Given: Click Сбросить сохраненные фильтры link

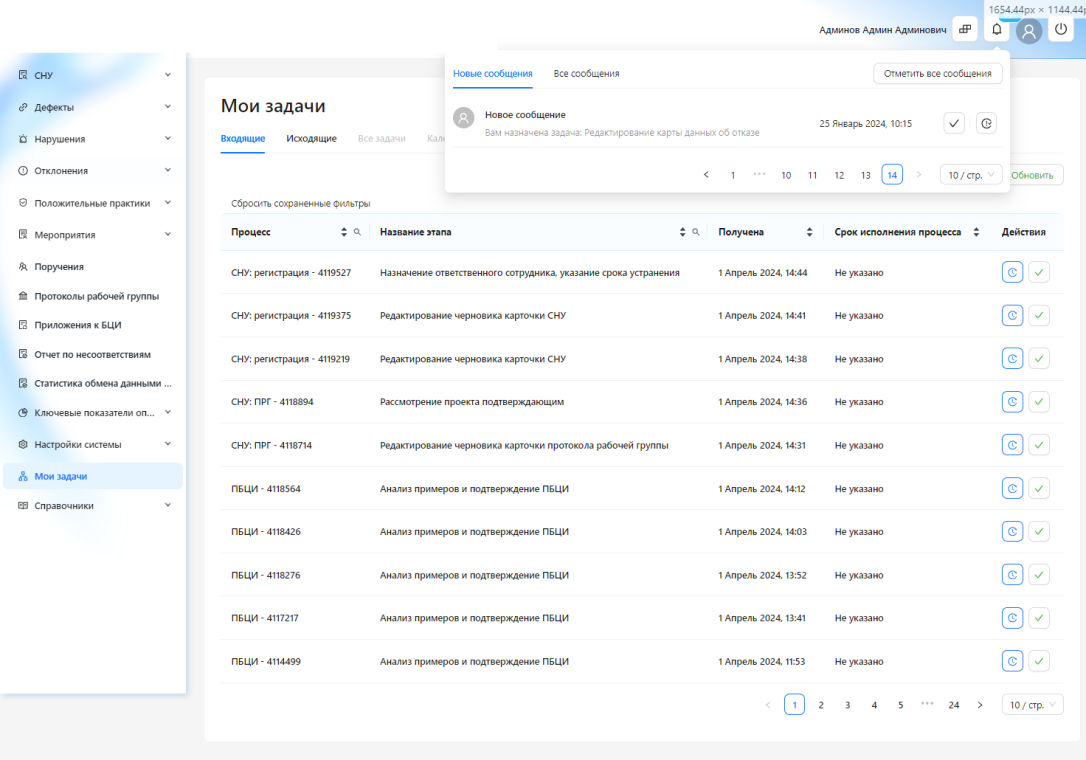Looking at the screenshot, I should pos(300,203).
